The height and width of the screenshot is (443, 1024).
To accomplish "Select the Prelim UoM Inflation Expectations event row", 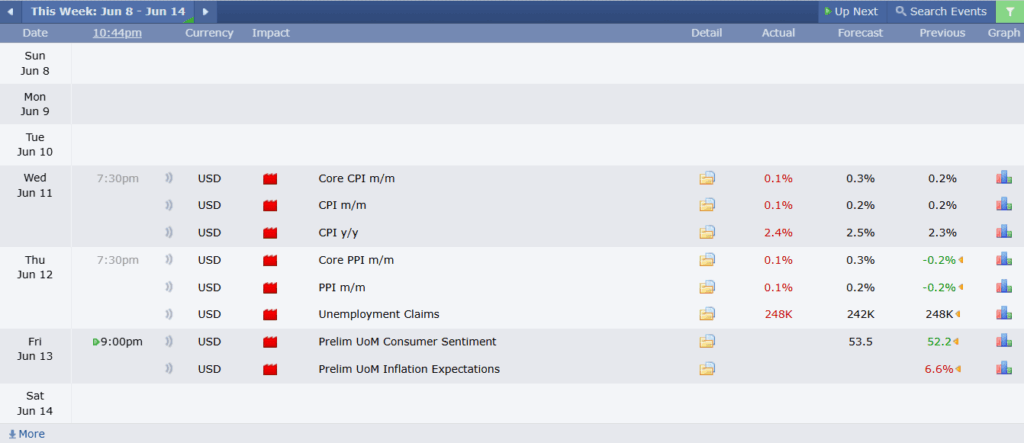I will pos(408,369).
